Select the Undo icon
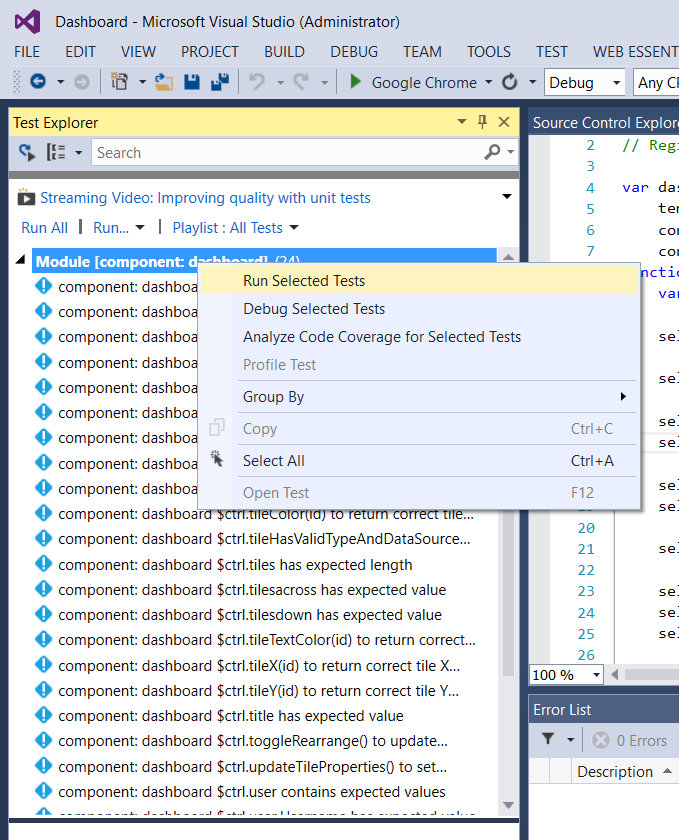The image size is (679, 840). pos(256,83)
